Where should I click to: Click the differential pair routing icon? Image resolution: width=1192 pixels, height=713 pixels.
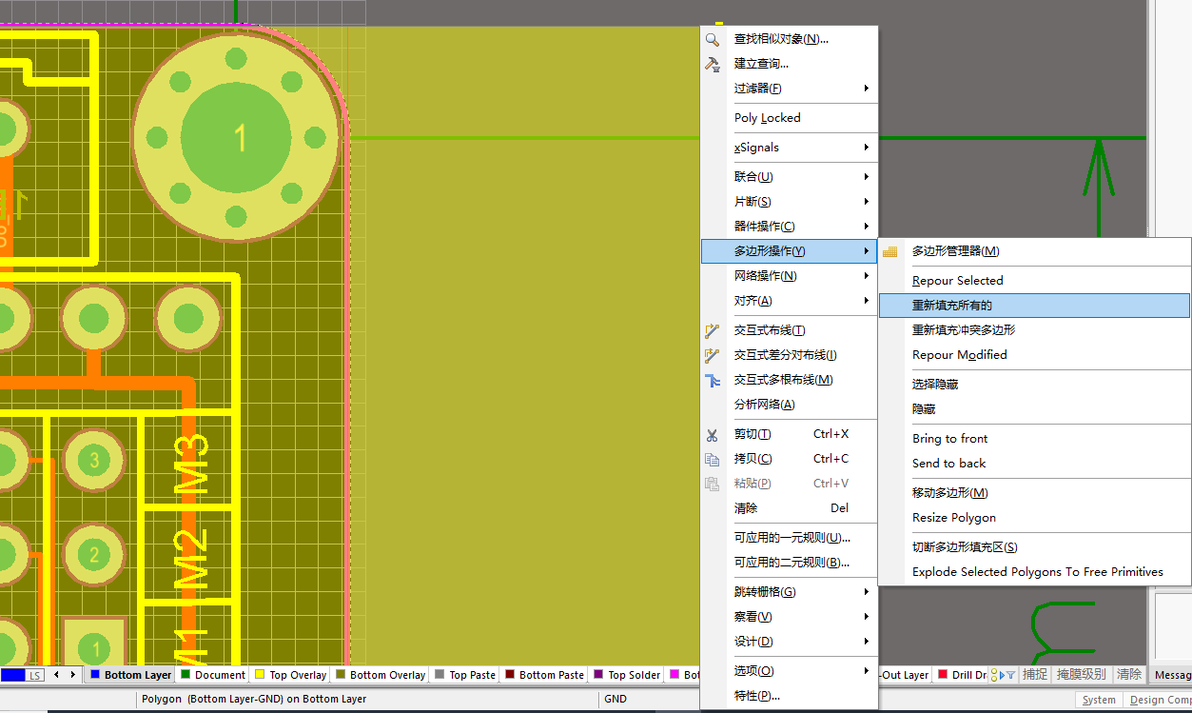point(712,356)
